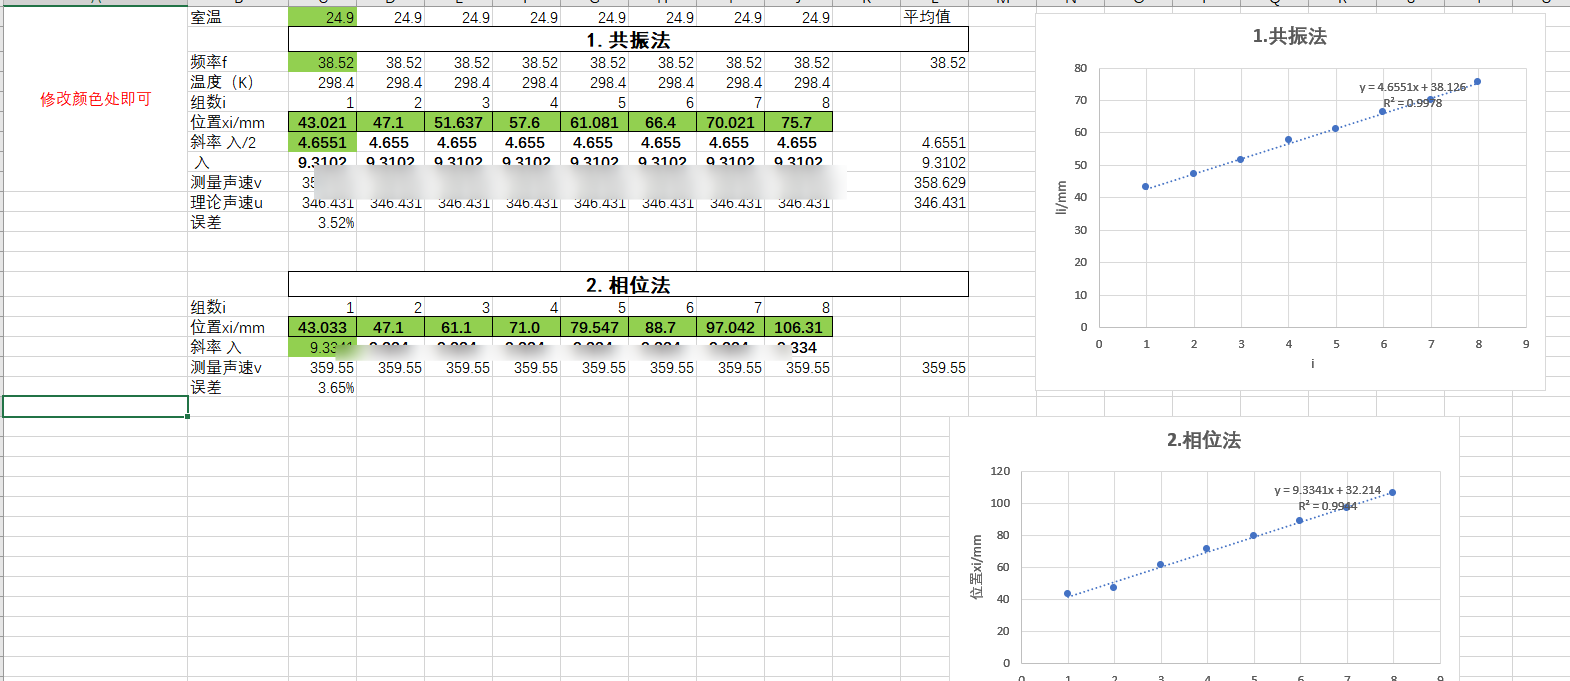The image size is (1570, 681).
Task: Click the resonance error cell 3.52%
Action: (x=335, y=222)
